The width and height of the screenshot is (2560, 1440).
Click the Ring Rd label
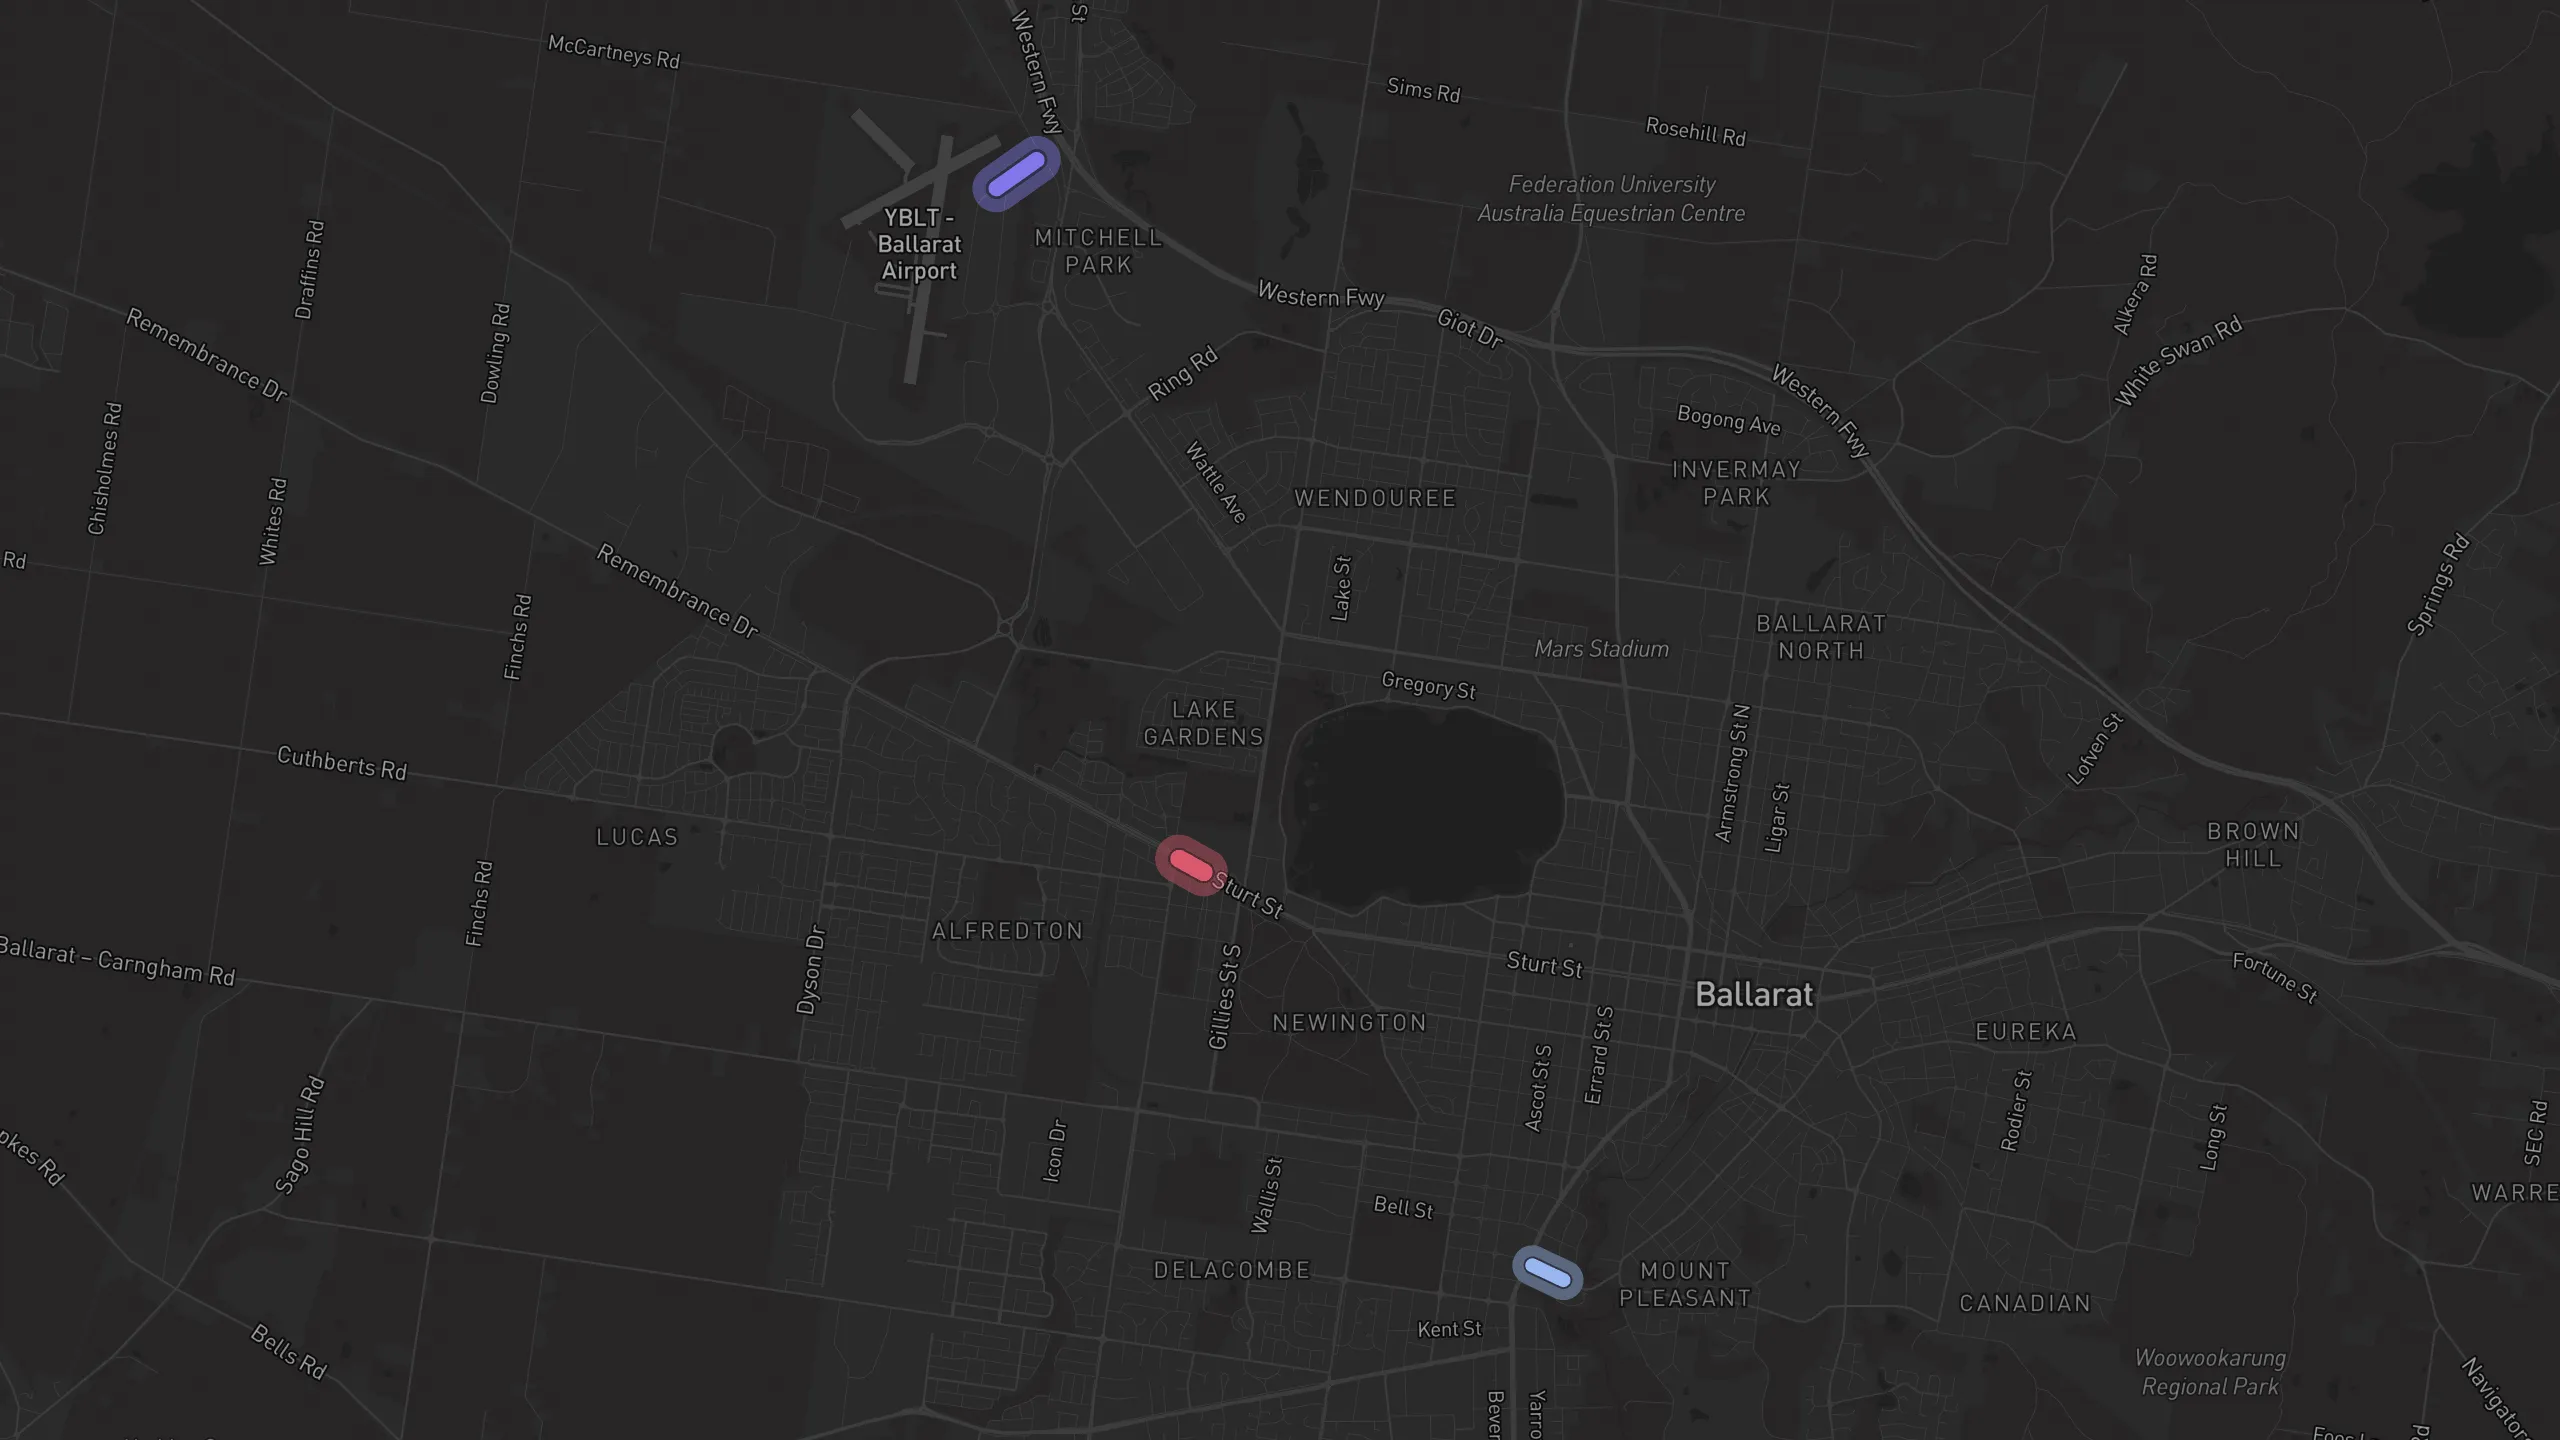tap(1182, 373)
